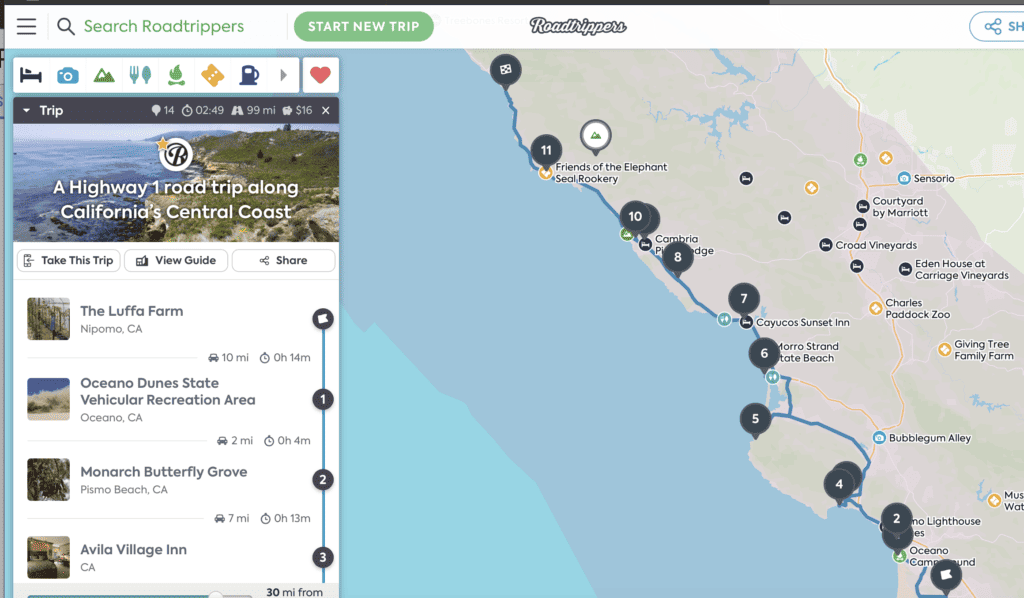Viewport: 1024px width, 598px height.
Task: Open the hamburger main menu
Action: coord(27,26)
